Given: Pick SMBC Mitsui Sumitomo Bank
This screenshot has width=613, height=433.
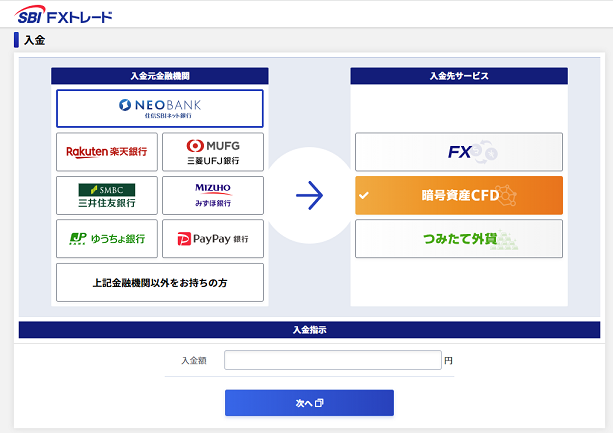Looking at the screenshot, I should pyautogui.click(x=107, y=195).
